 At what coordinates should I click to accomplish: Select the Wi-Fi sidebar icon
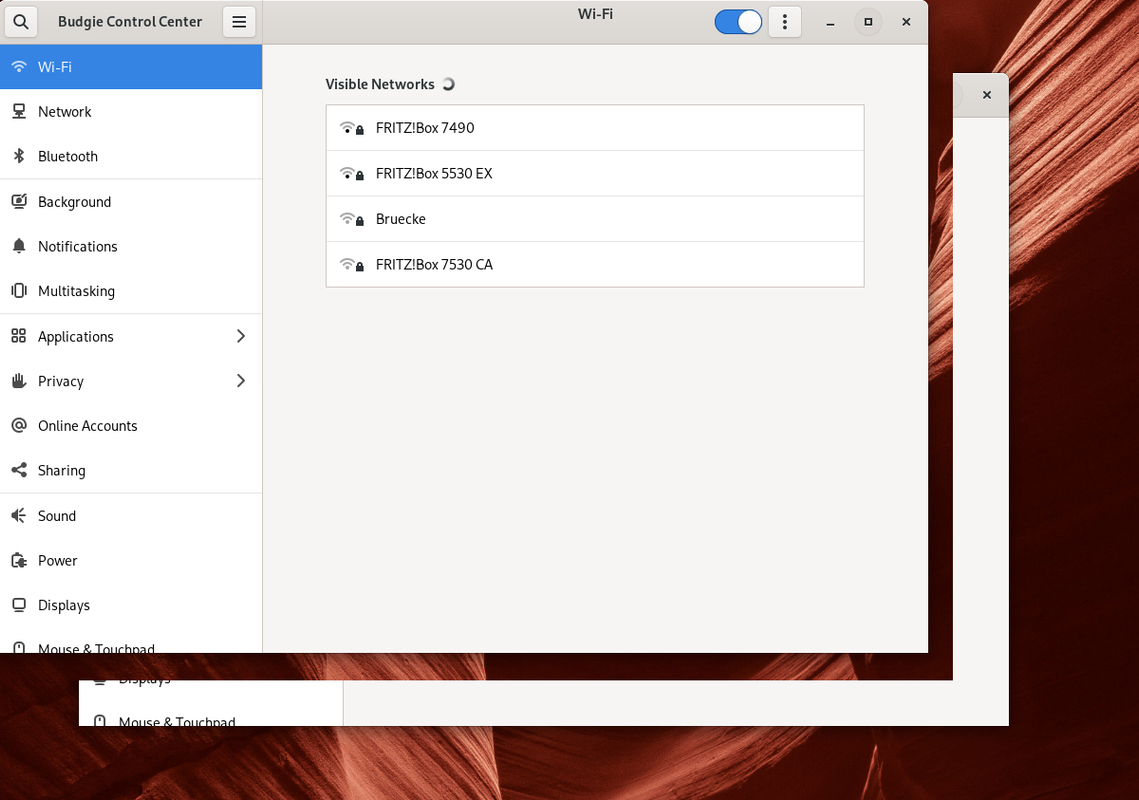pos(20,67)
